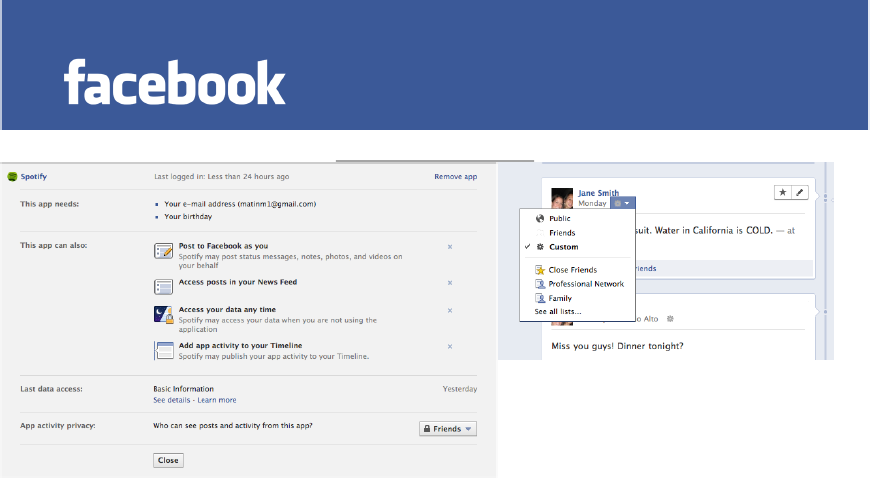
Task: Click the pencil edit icon on Jane's post
Action: [799, 192]
